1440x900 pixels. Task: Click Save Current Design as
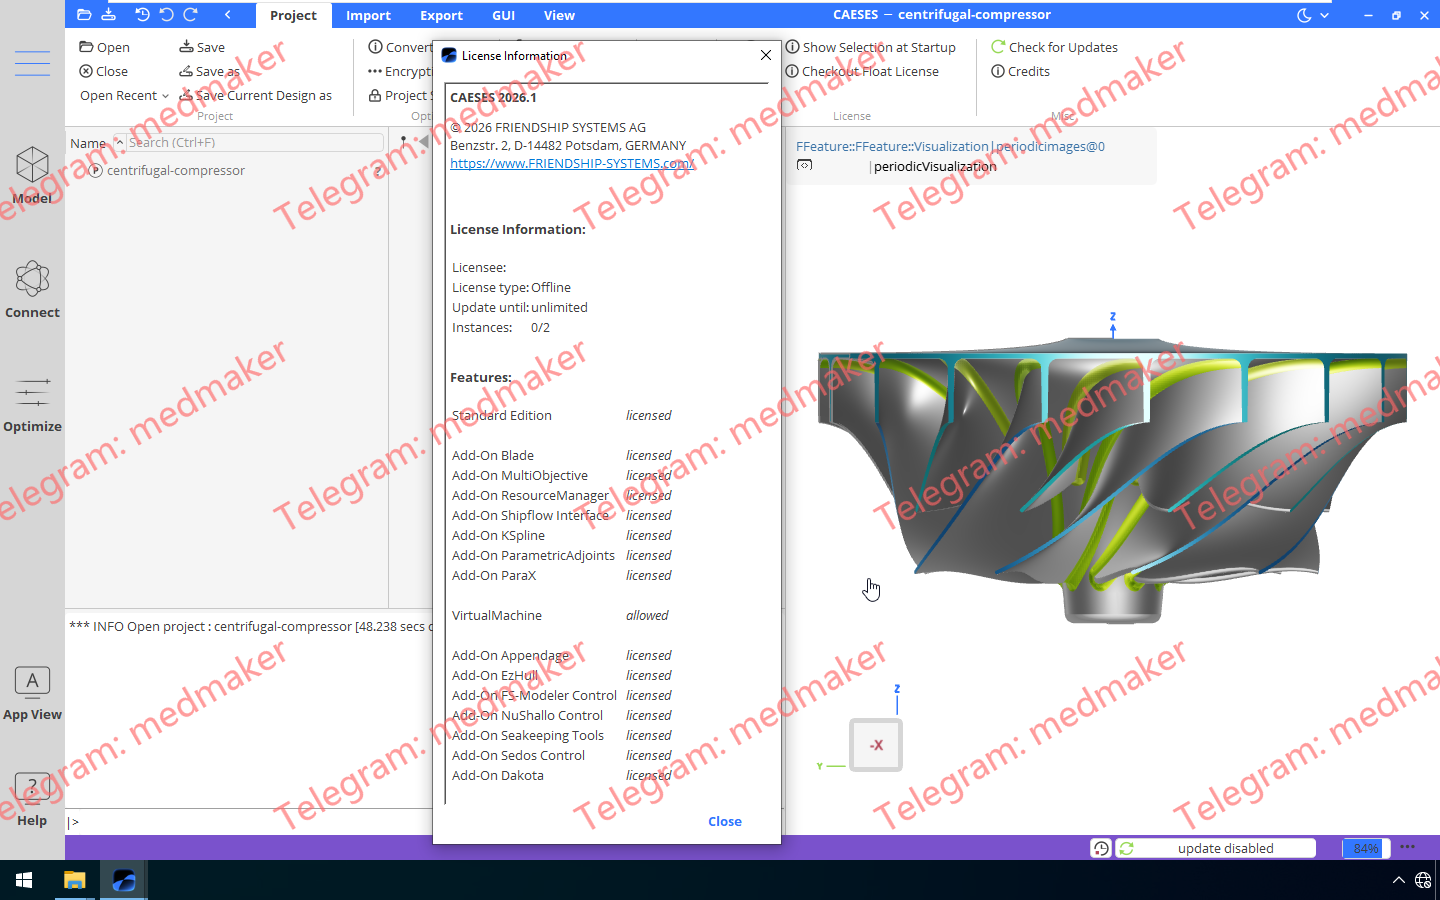click(x=255, y=95)
